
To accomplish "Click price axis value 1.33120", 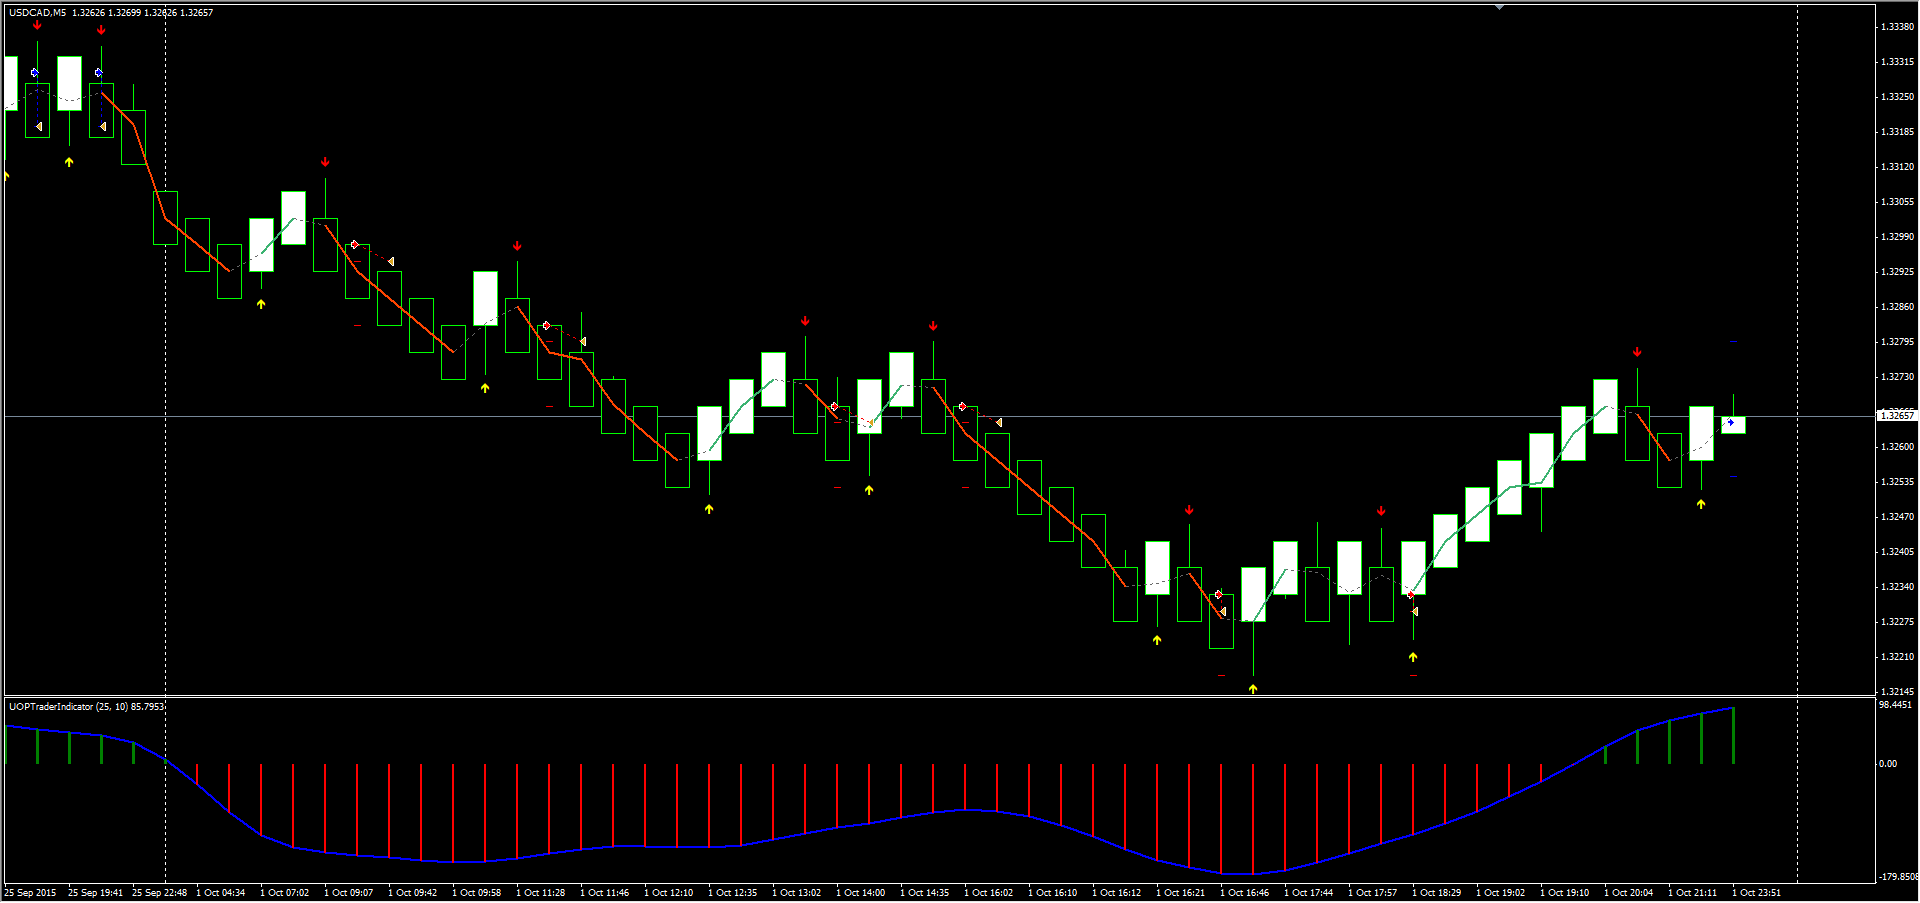I will pos(1898,167).
